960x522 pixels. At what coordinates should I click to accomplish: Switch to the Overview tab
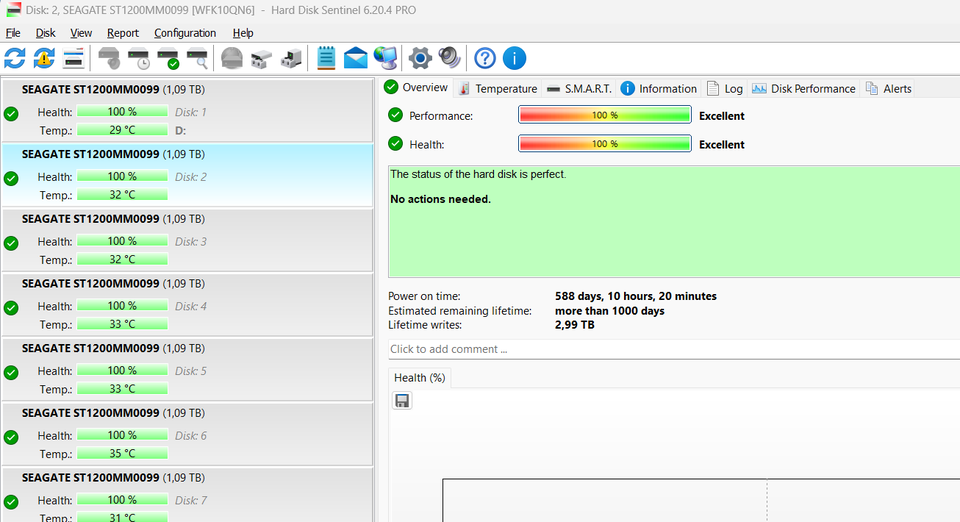(417, 88)
